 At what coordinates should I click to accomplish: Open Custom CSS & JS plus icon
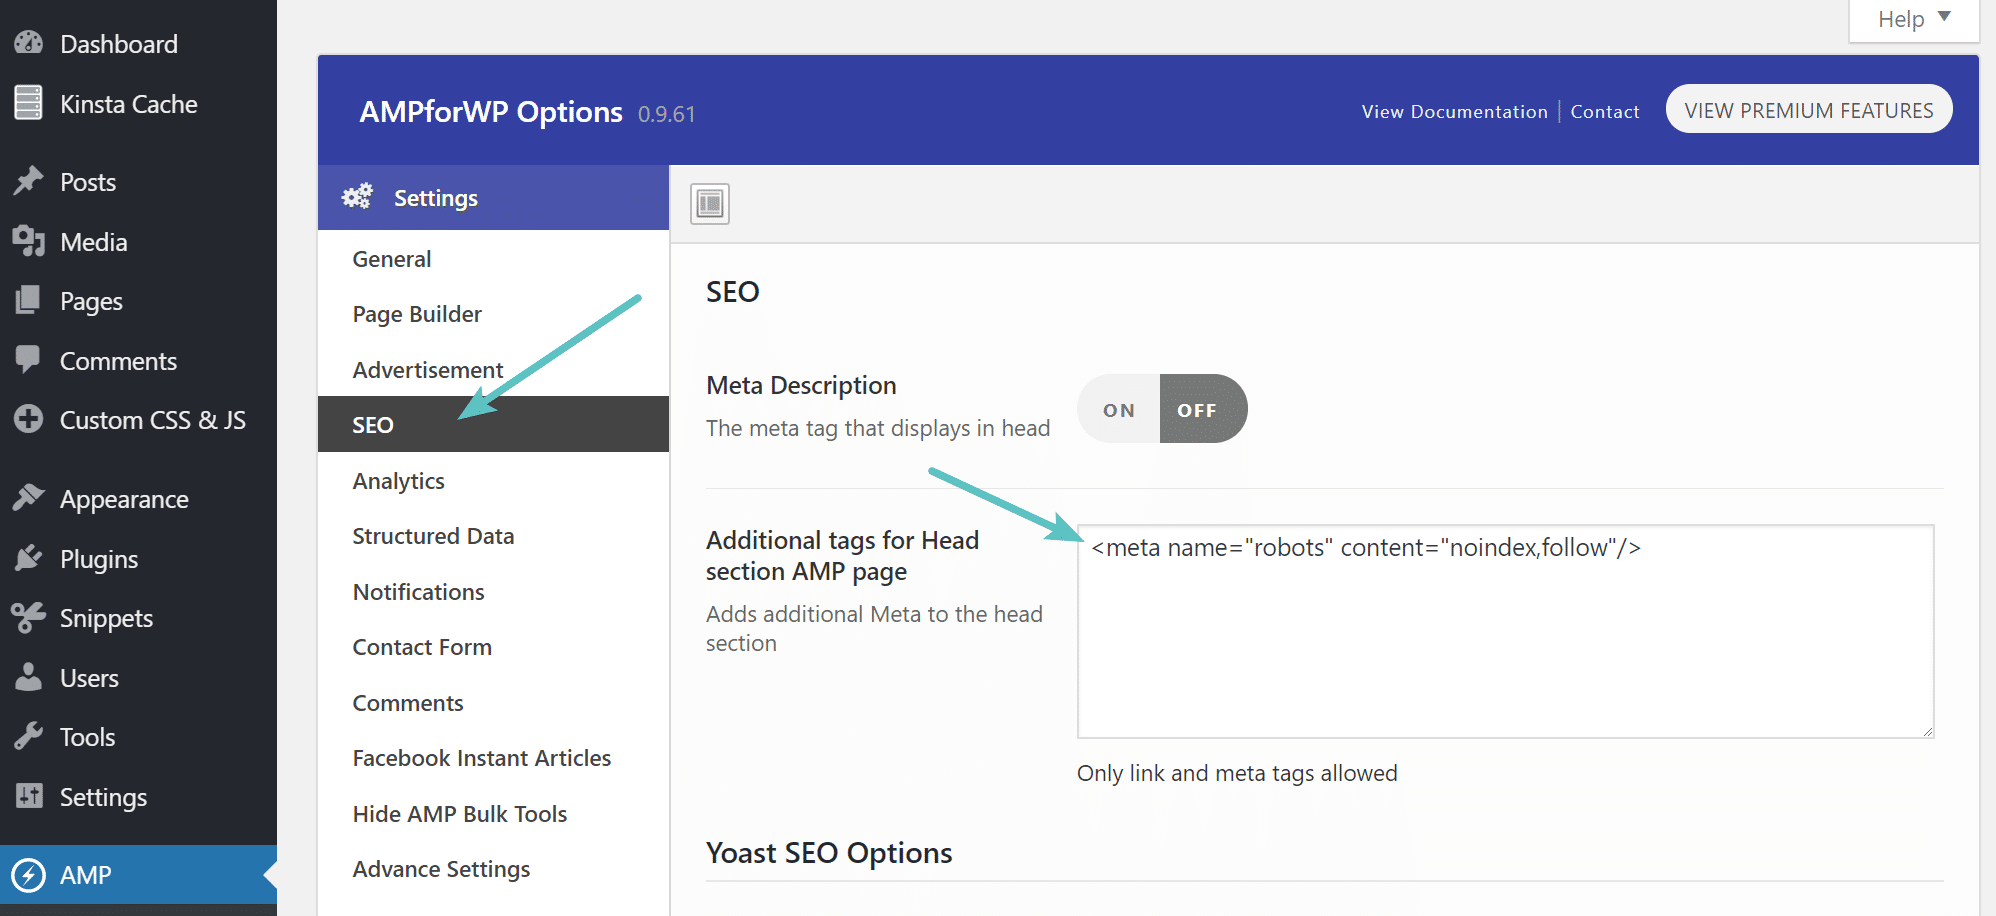pos(28,420)
